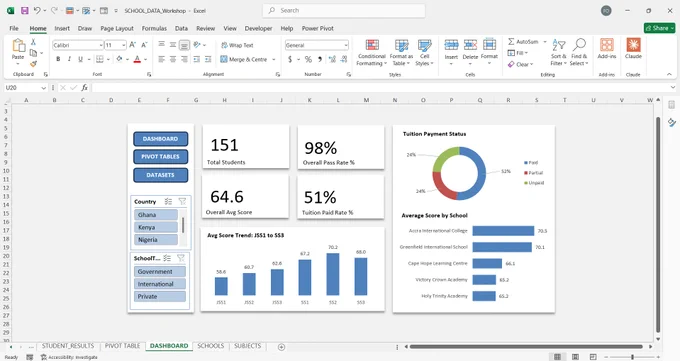Open the General number format dropdown
Screen dimensions: 680x361
point(346,45)
